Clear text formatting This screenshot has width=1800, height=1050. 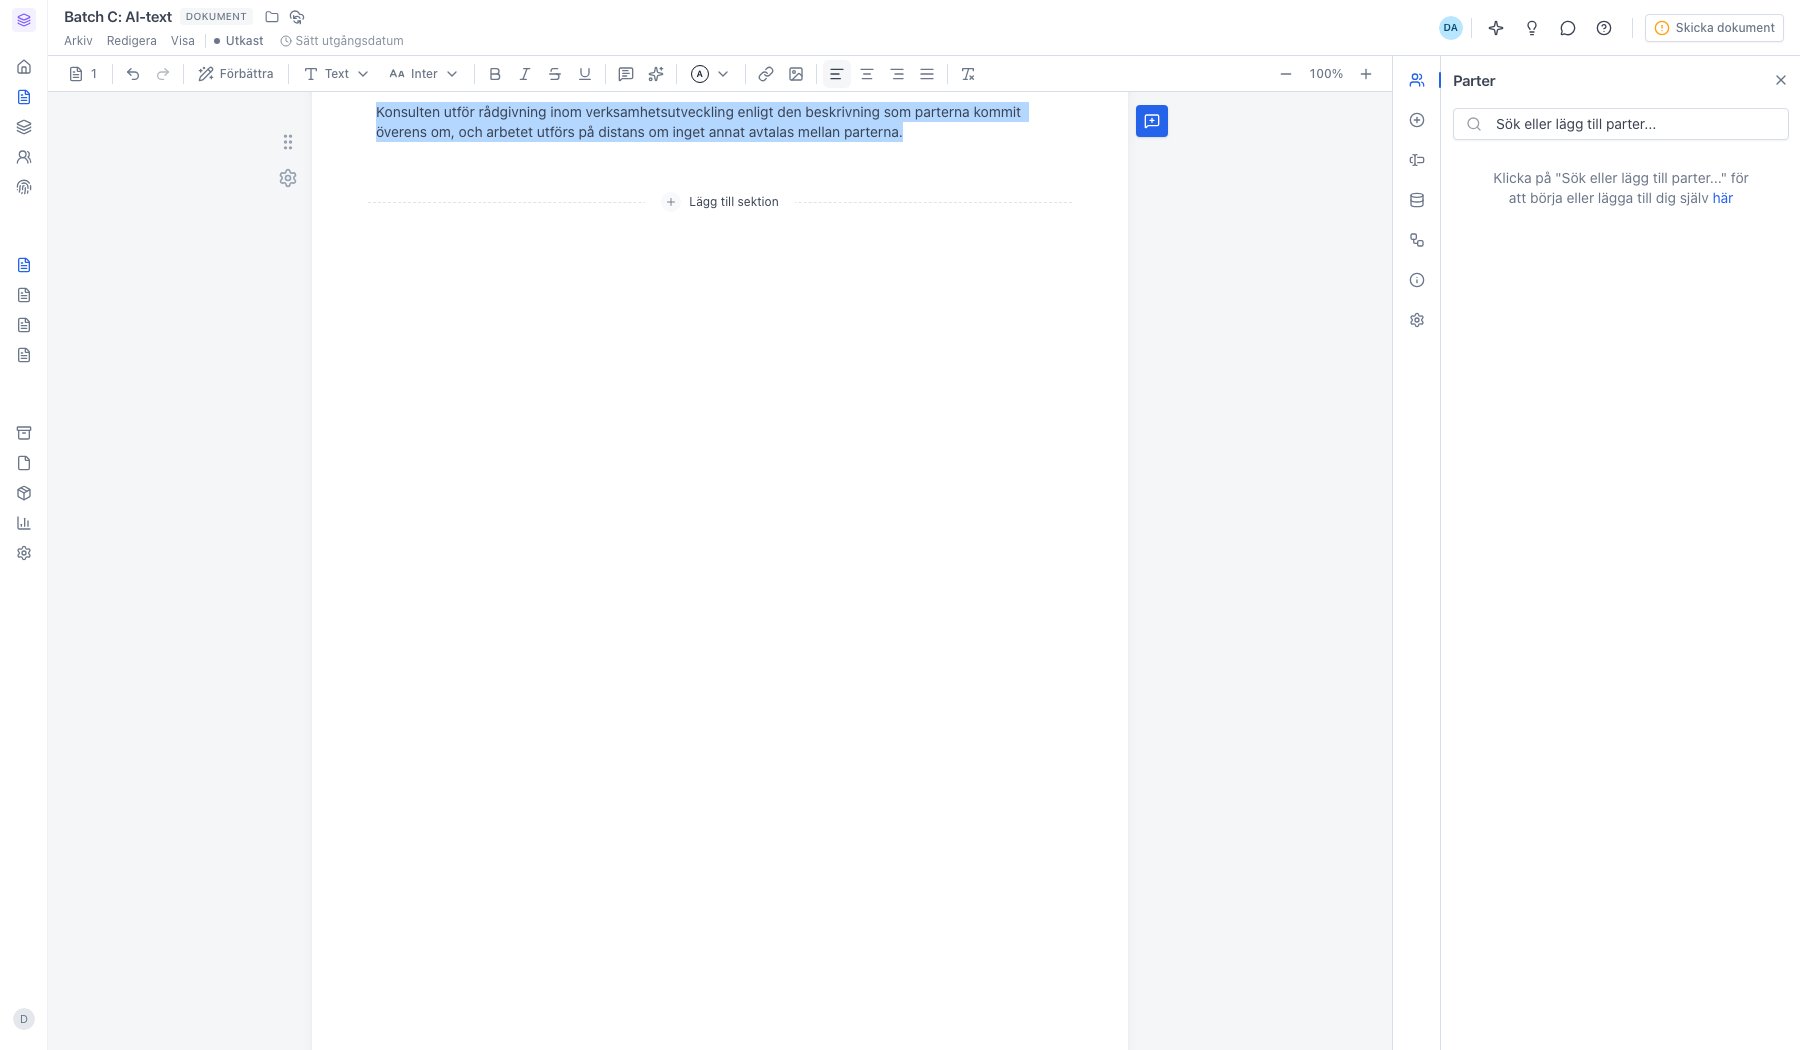coord(967,74)
